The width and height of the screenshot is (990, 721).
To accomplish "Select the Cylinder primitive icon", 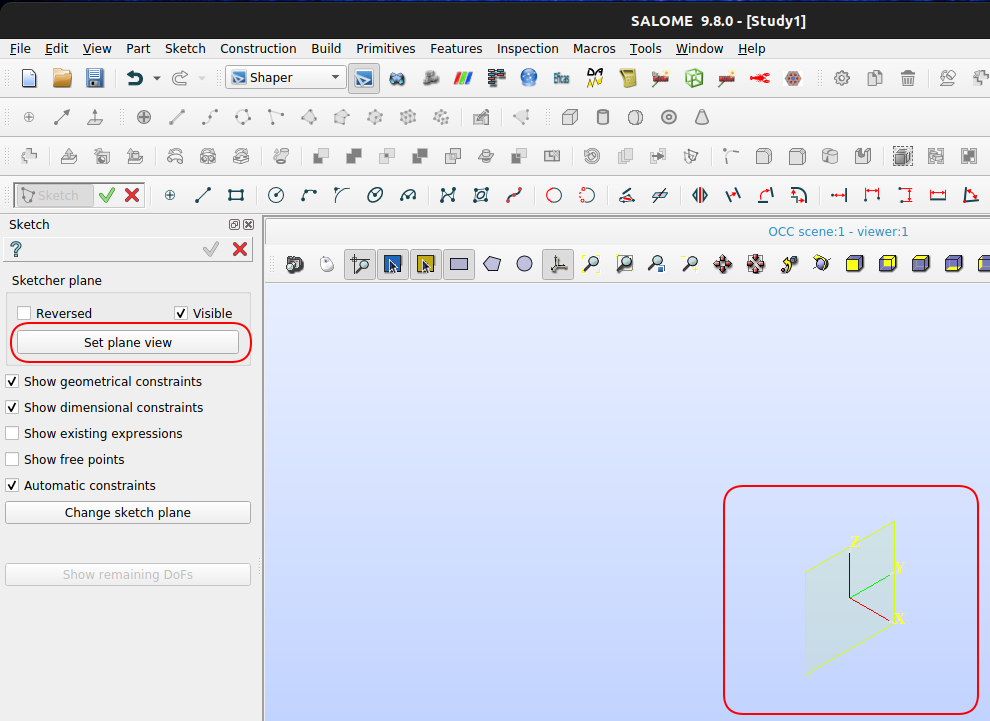I will click(603, 117).
